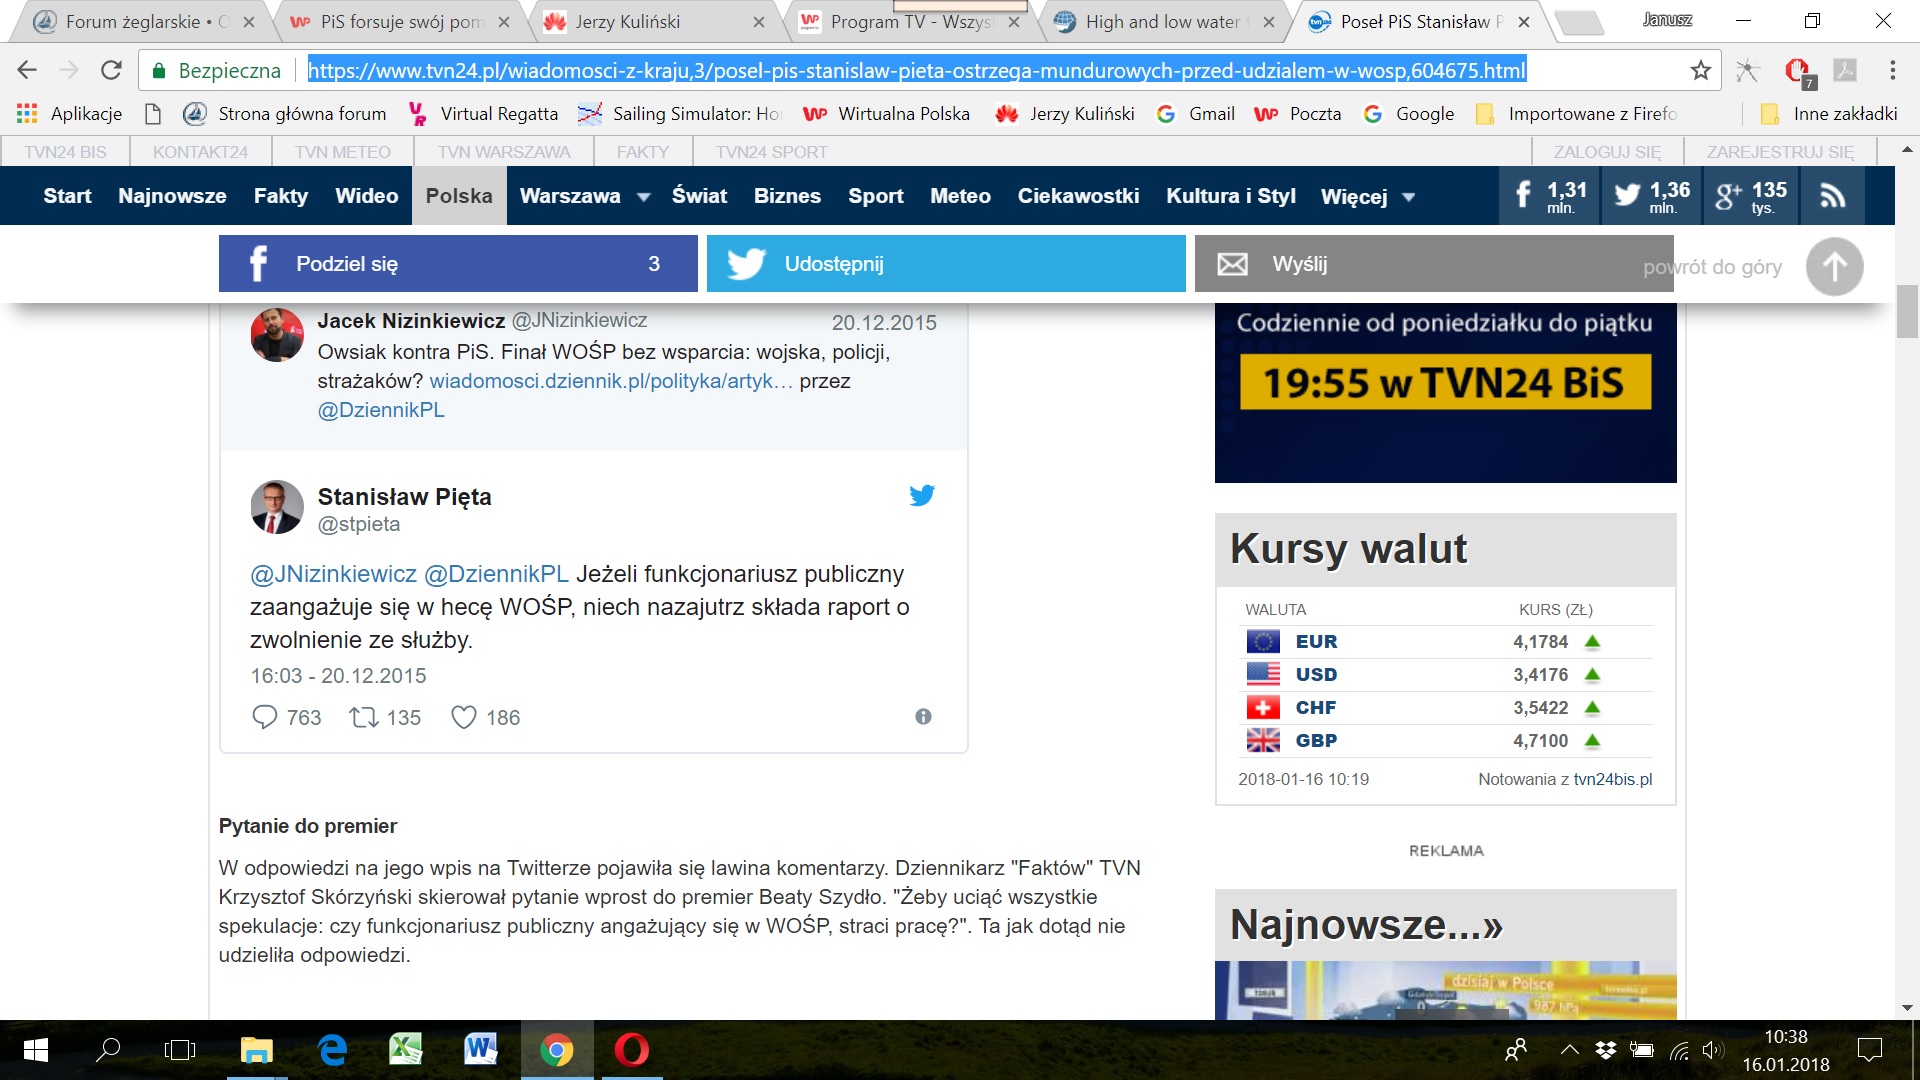
Task: Open the Aplikacje apps grid bookmark
Action: point(69,114)
